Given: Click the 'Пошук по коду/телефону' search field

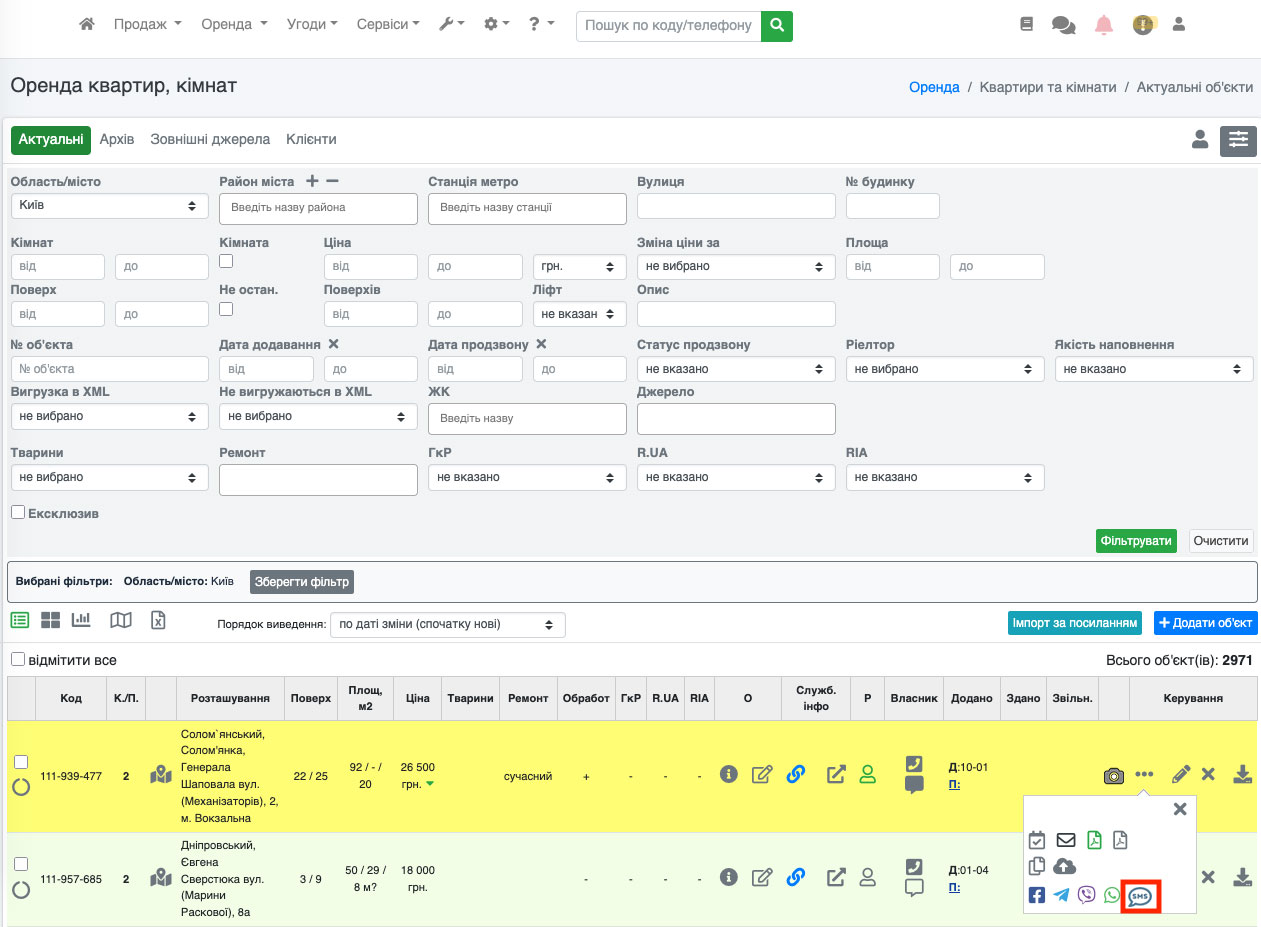Looking at the screenshot, I should pos(668,25).
